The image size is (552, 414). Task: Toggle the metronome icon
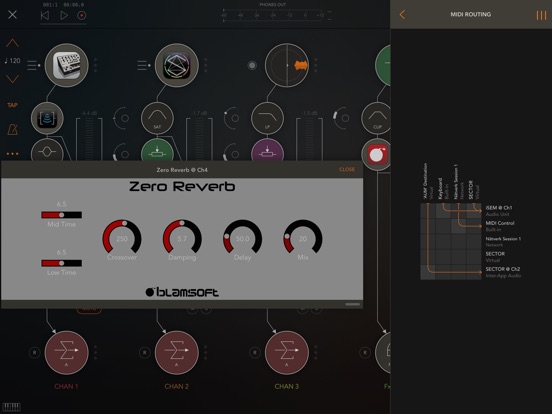[x=13, y=129]
